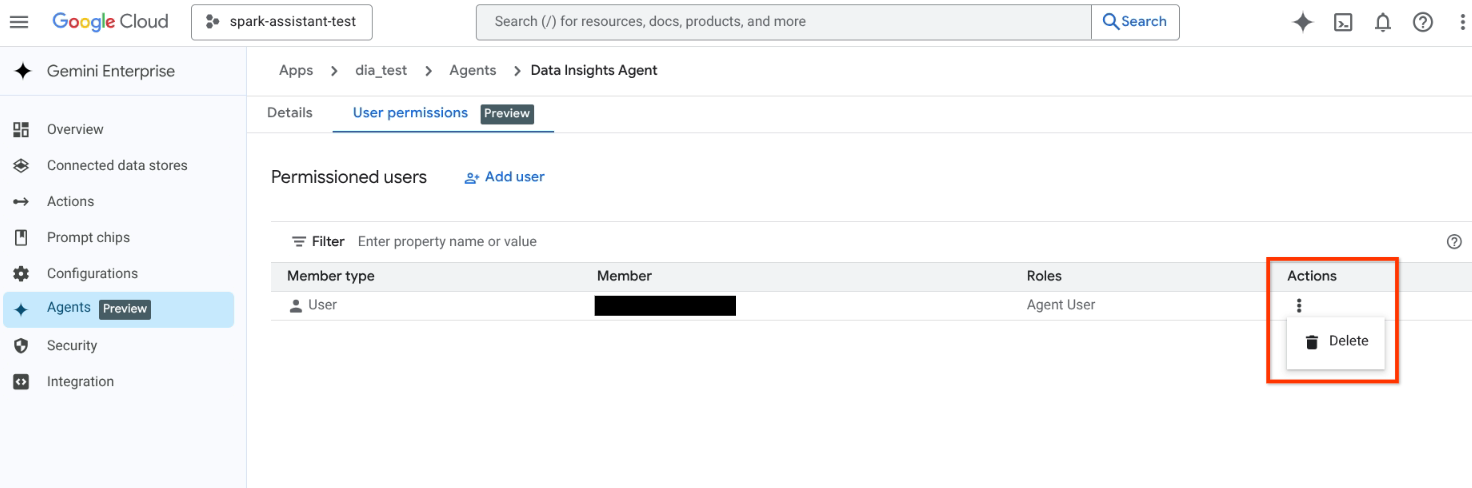Activate Cloud Shell terminal icon
Screen dimensions: 1472x488
[1343, 22]
